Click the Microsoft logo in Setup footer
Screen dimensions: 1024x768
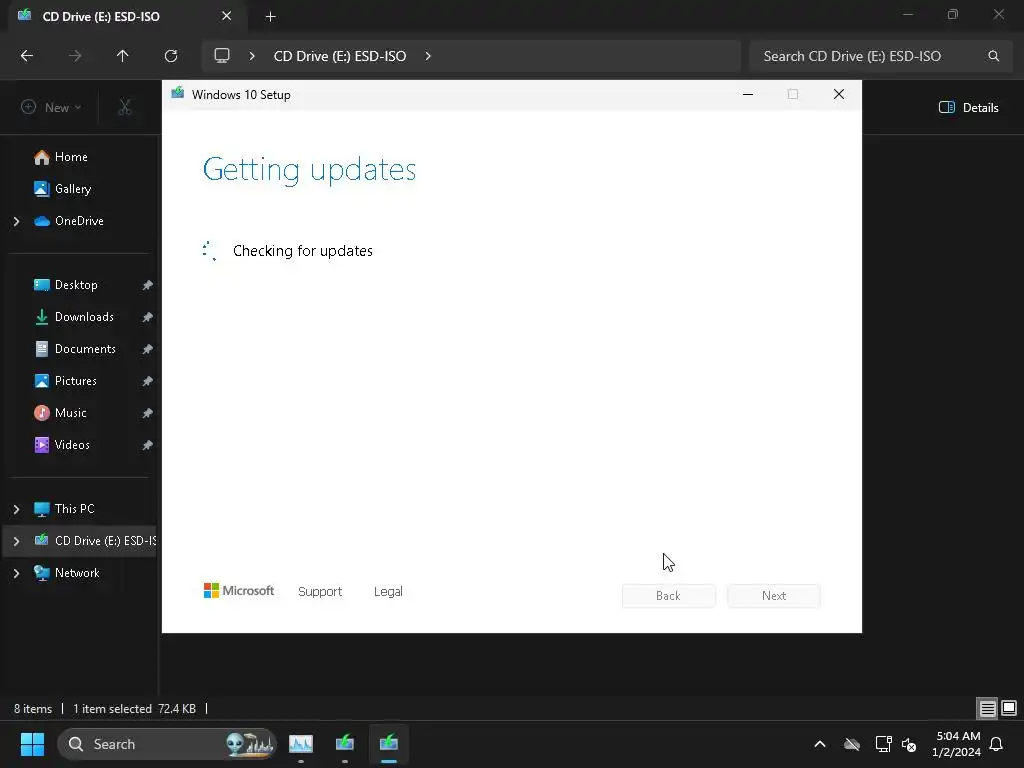[x=239, y=590]
